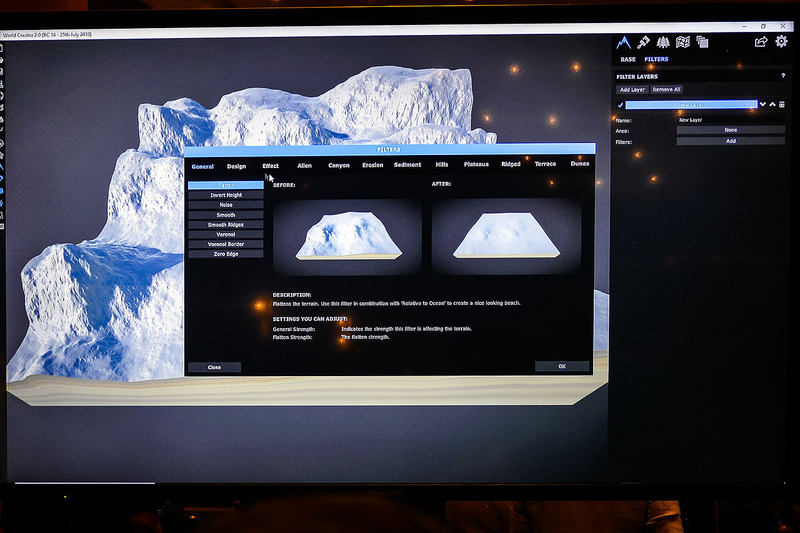Screen dimensions: 800x533
Task: Open the map icon panel
Action: (x=683, y=42)
